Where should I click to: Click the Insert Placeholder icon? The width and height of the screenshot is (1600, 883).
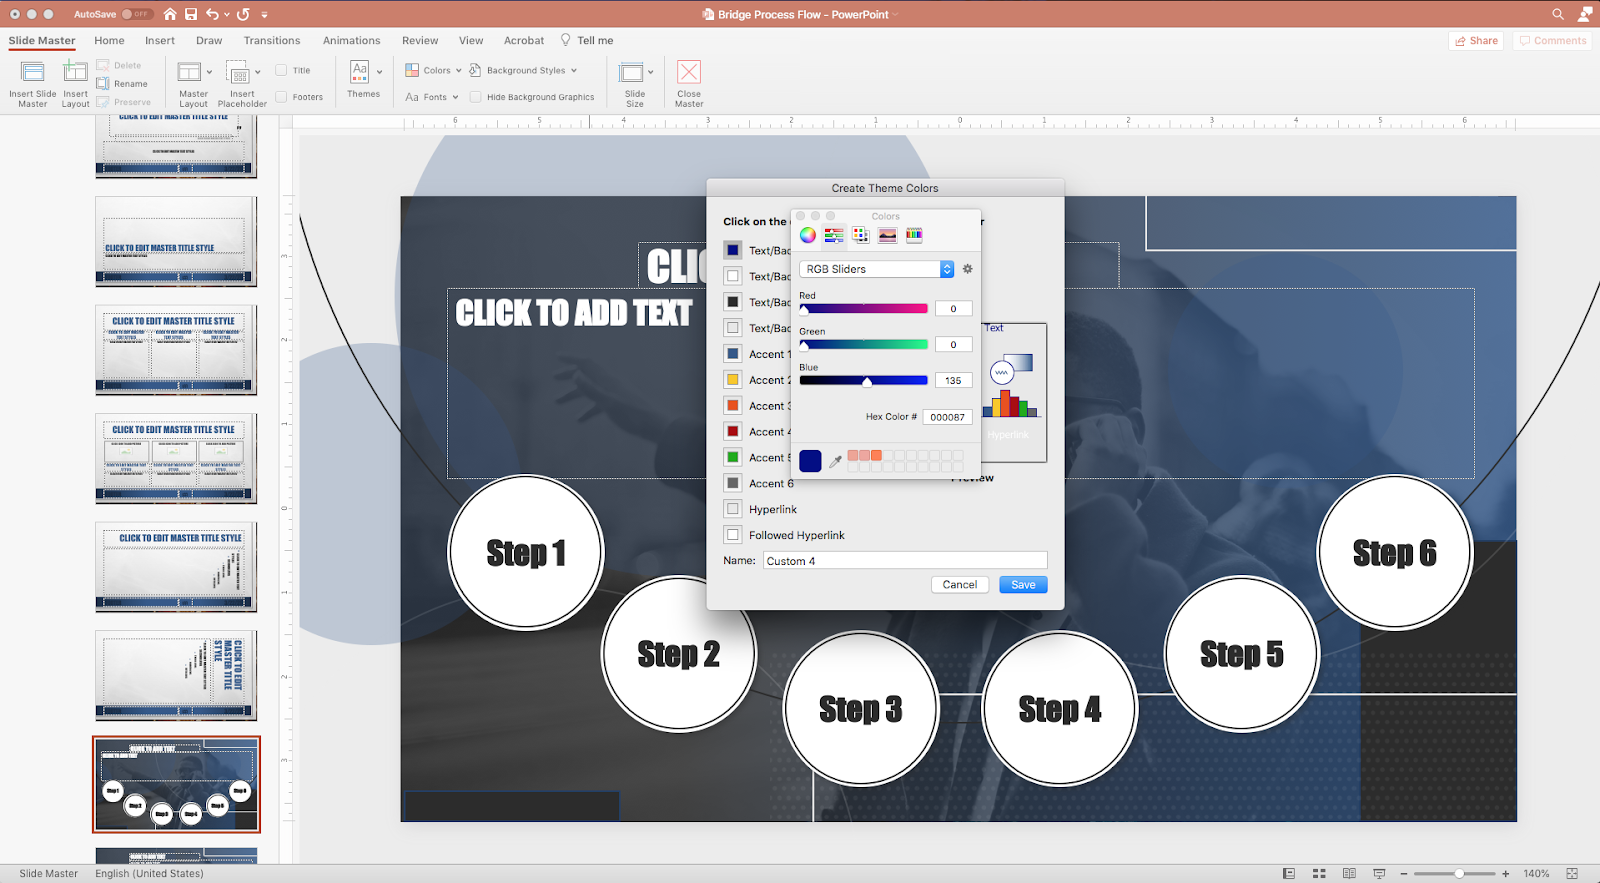[x=238, y=72]
